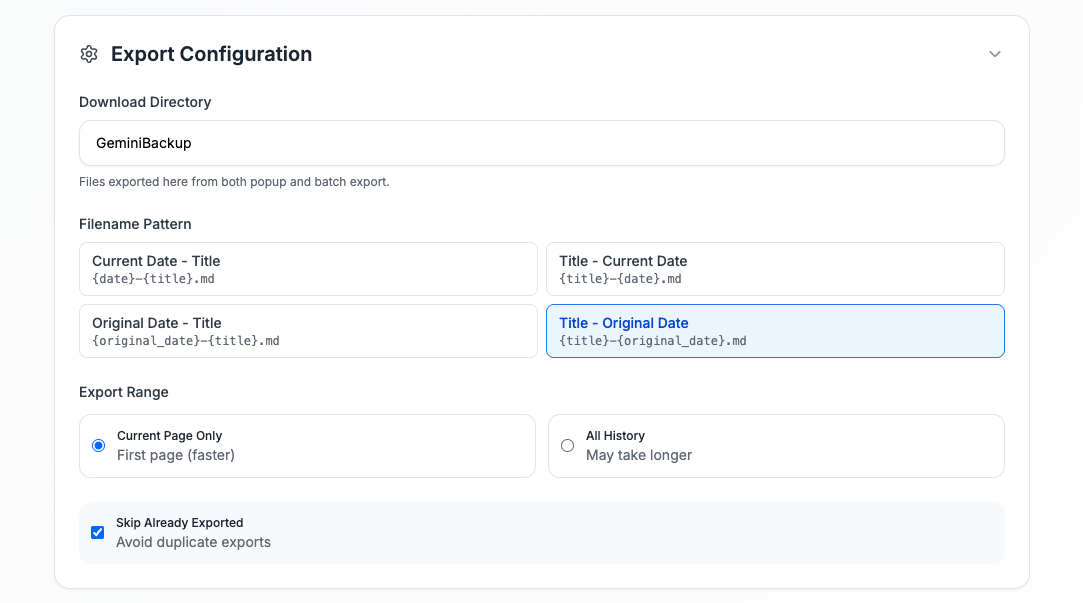Screen dimensions: 1083x603
Task: Choose the Title - Current Date filename pattern
Action: 774,269
